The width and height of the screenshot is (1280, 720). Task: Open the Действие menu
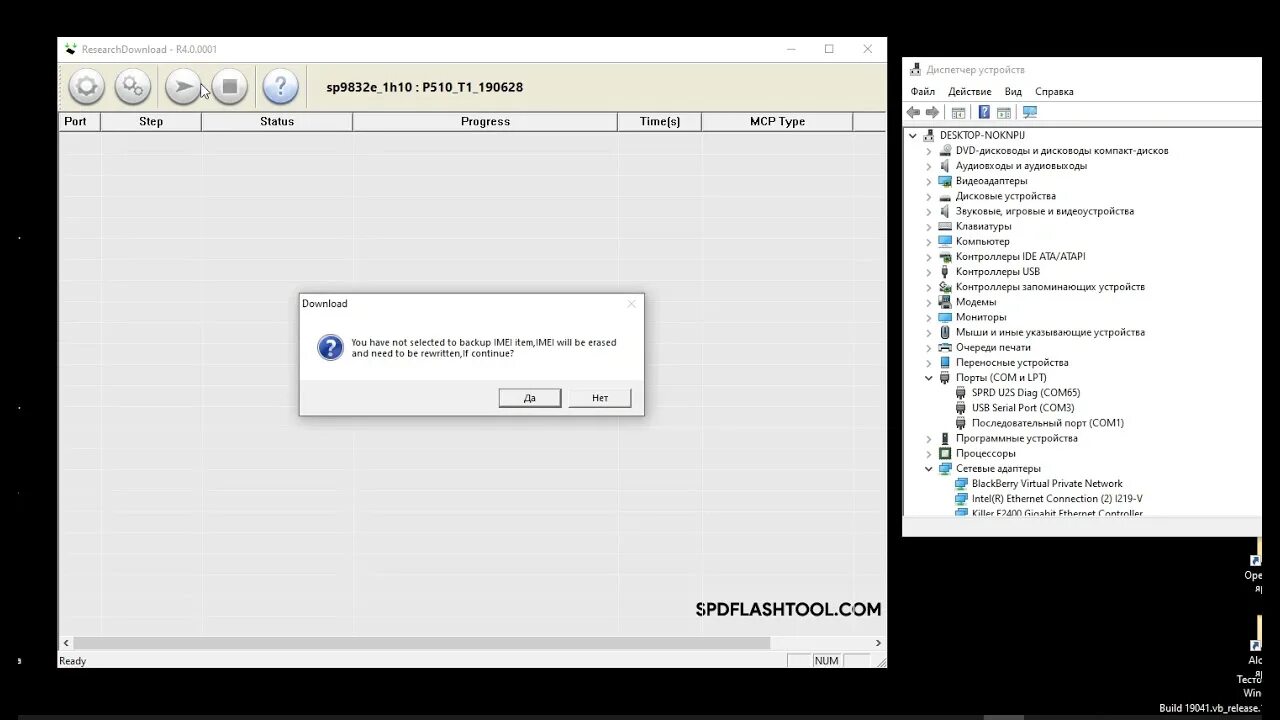[x=970, y=91]
